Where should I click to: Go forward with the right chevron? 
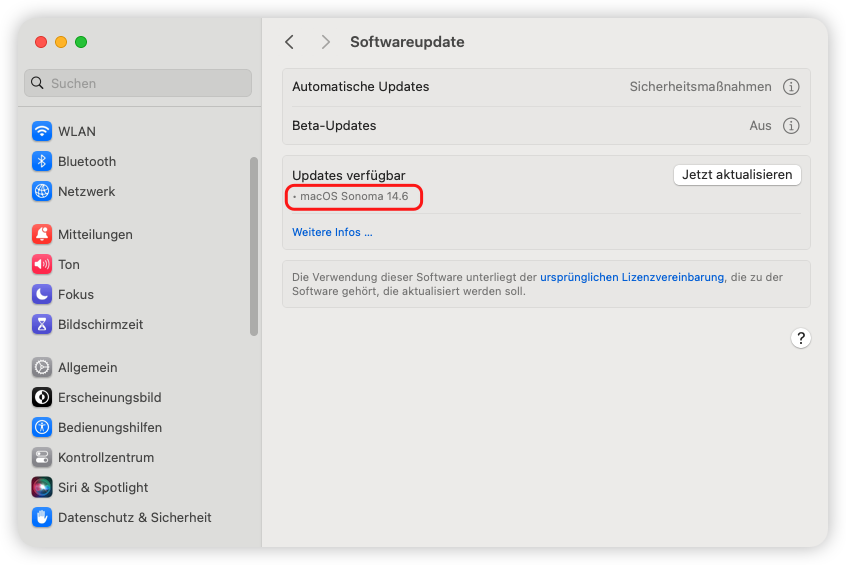(325, 42)
